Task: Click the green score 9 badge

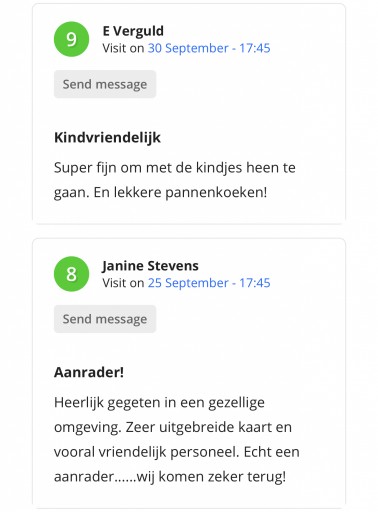Action: point(71,39)
